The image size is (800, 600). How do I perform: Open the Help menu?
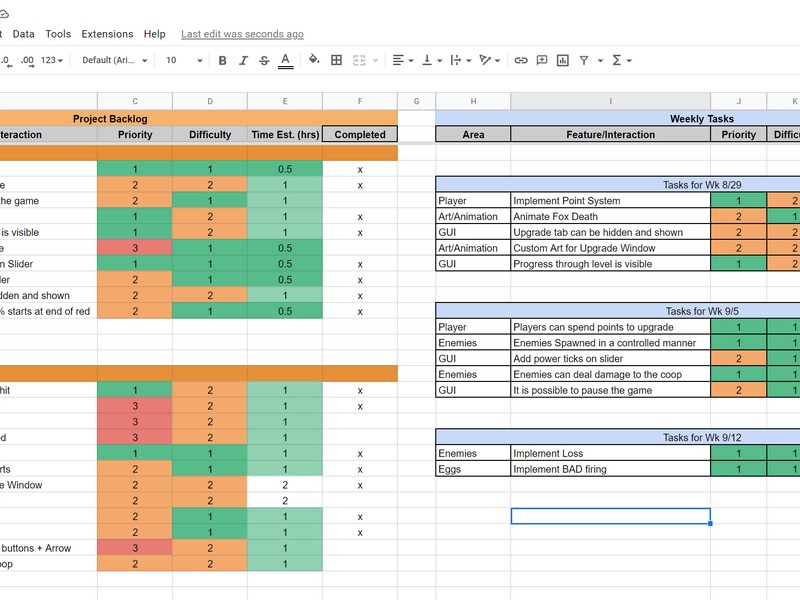155,34
